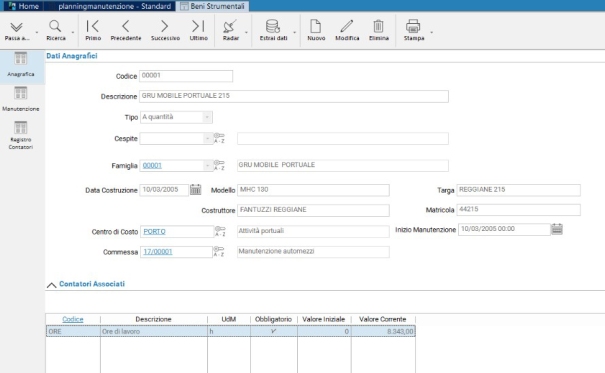Screen dimensions: 605x373
Task: Click the Famiglia description GRU MOBILE PORTUALE
Action: 343,165
